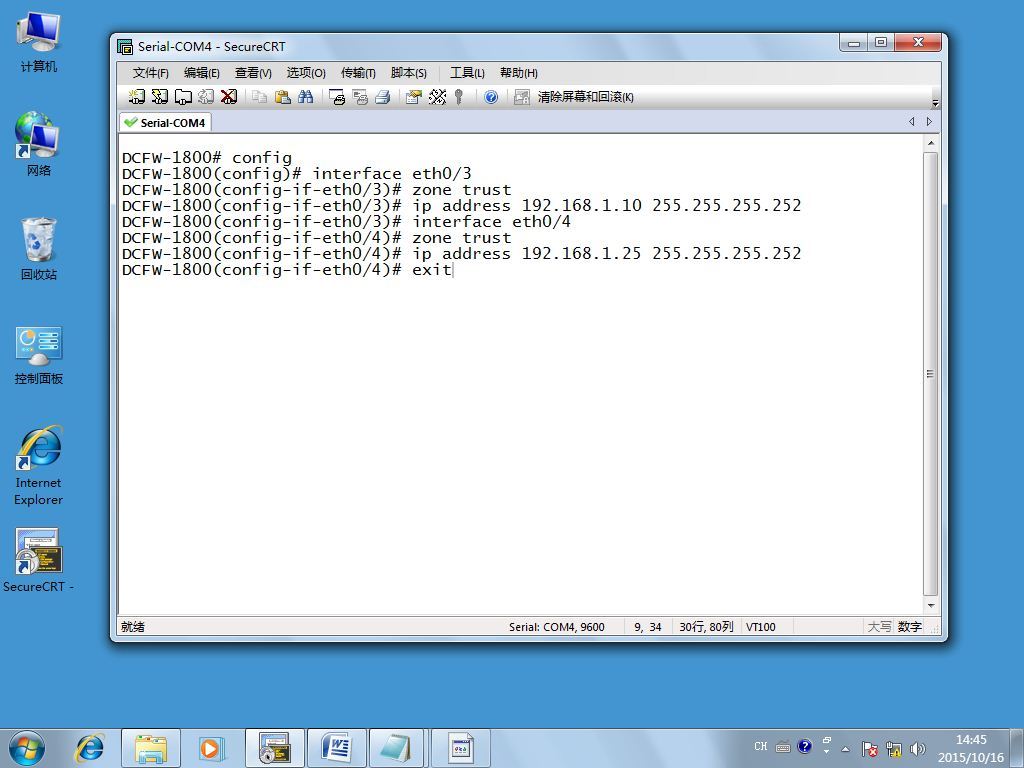Click the '30行, 80列' status bar entry

706,627
